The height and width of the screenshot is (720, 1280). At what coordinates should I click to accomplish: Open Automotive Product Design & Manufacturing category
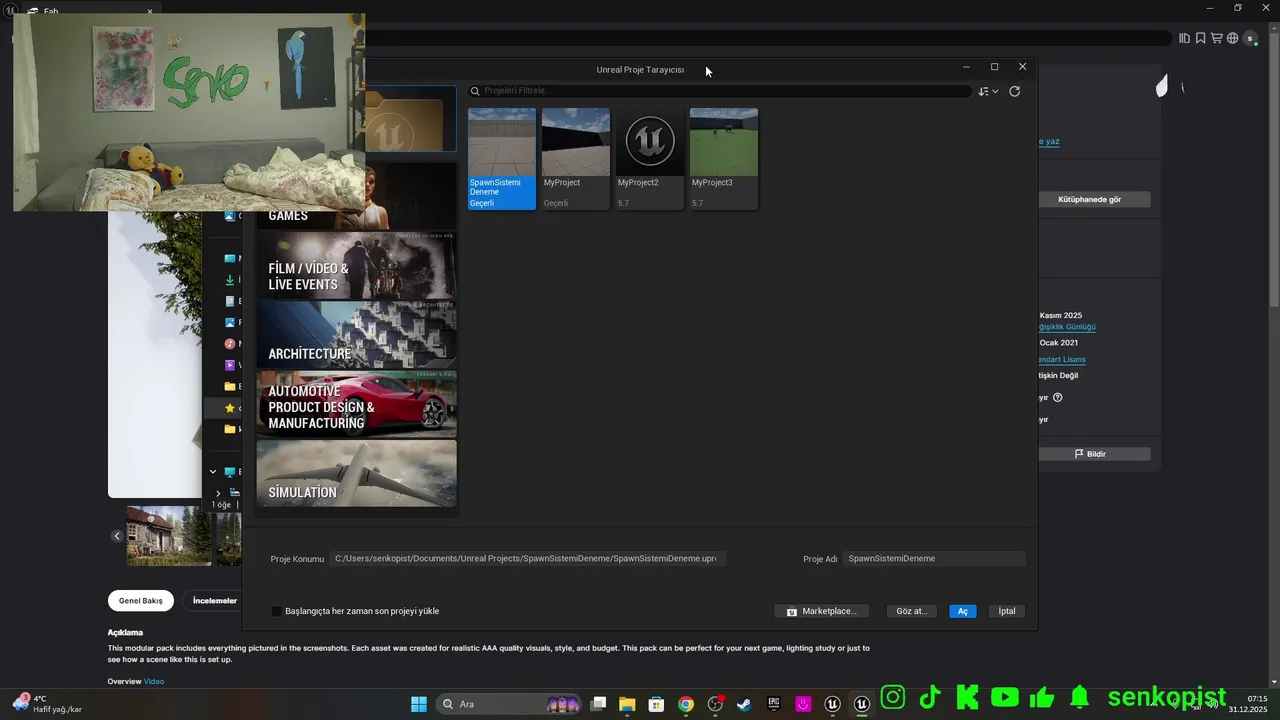[x=357, y=404]
